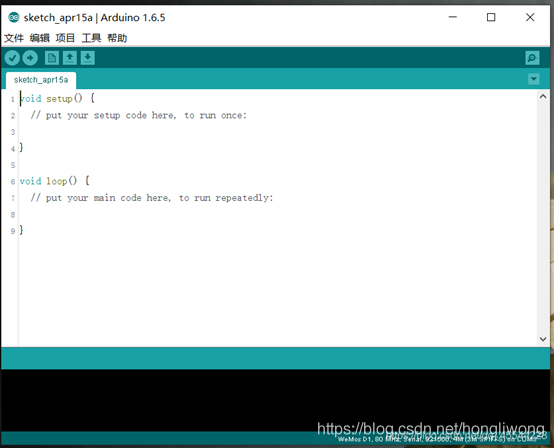554x448 pixels.
Task: Open the 帮助 menu
Action: 117,38
